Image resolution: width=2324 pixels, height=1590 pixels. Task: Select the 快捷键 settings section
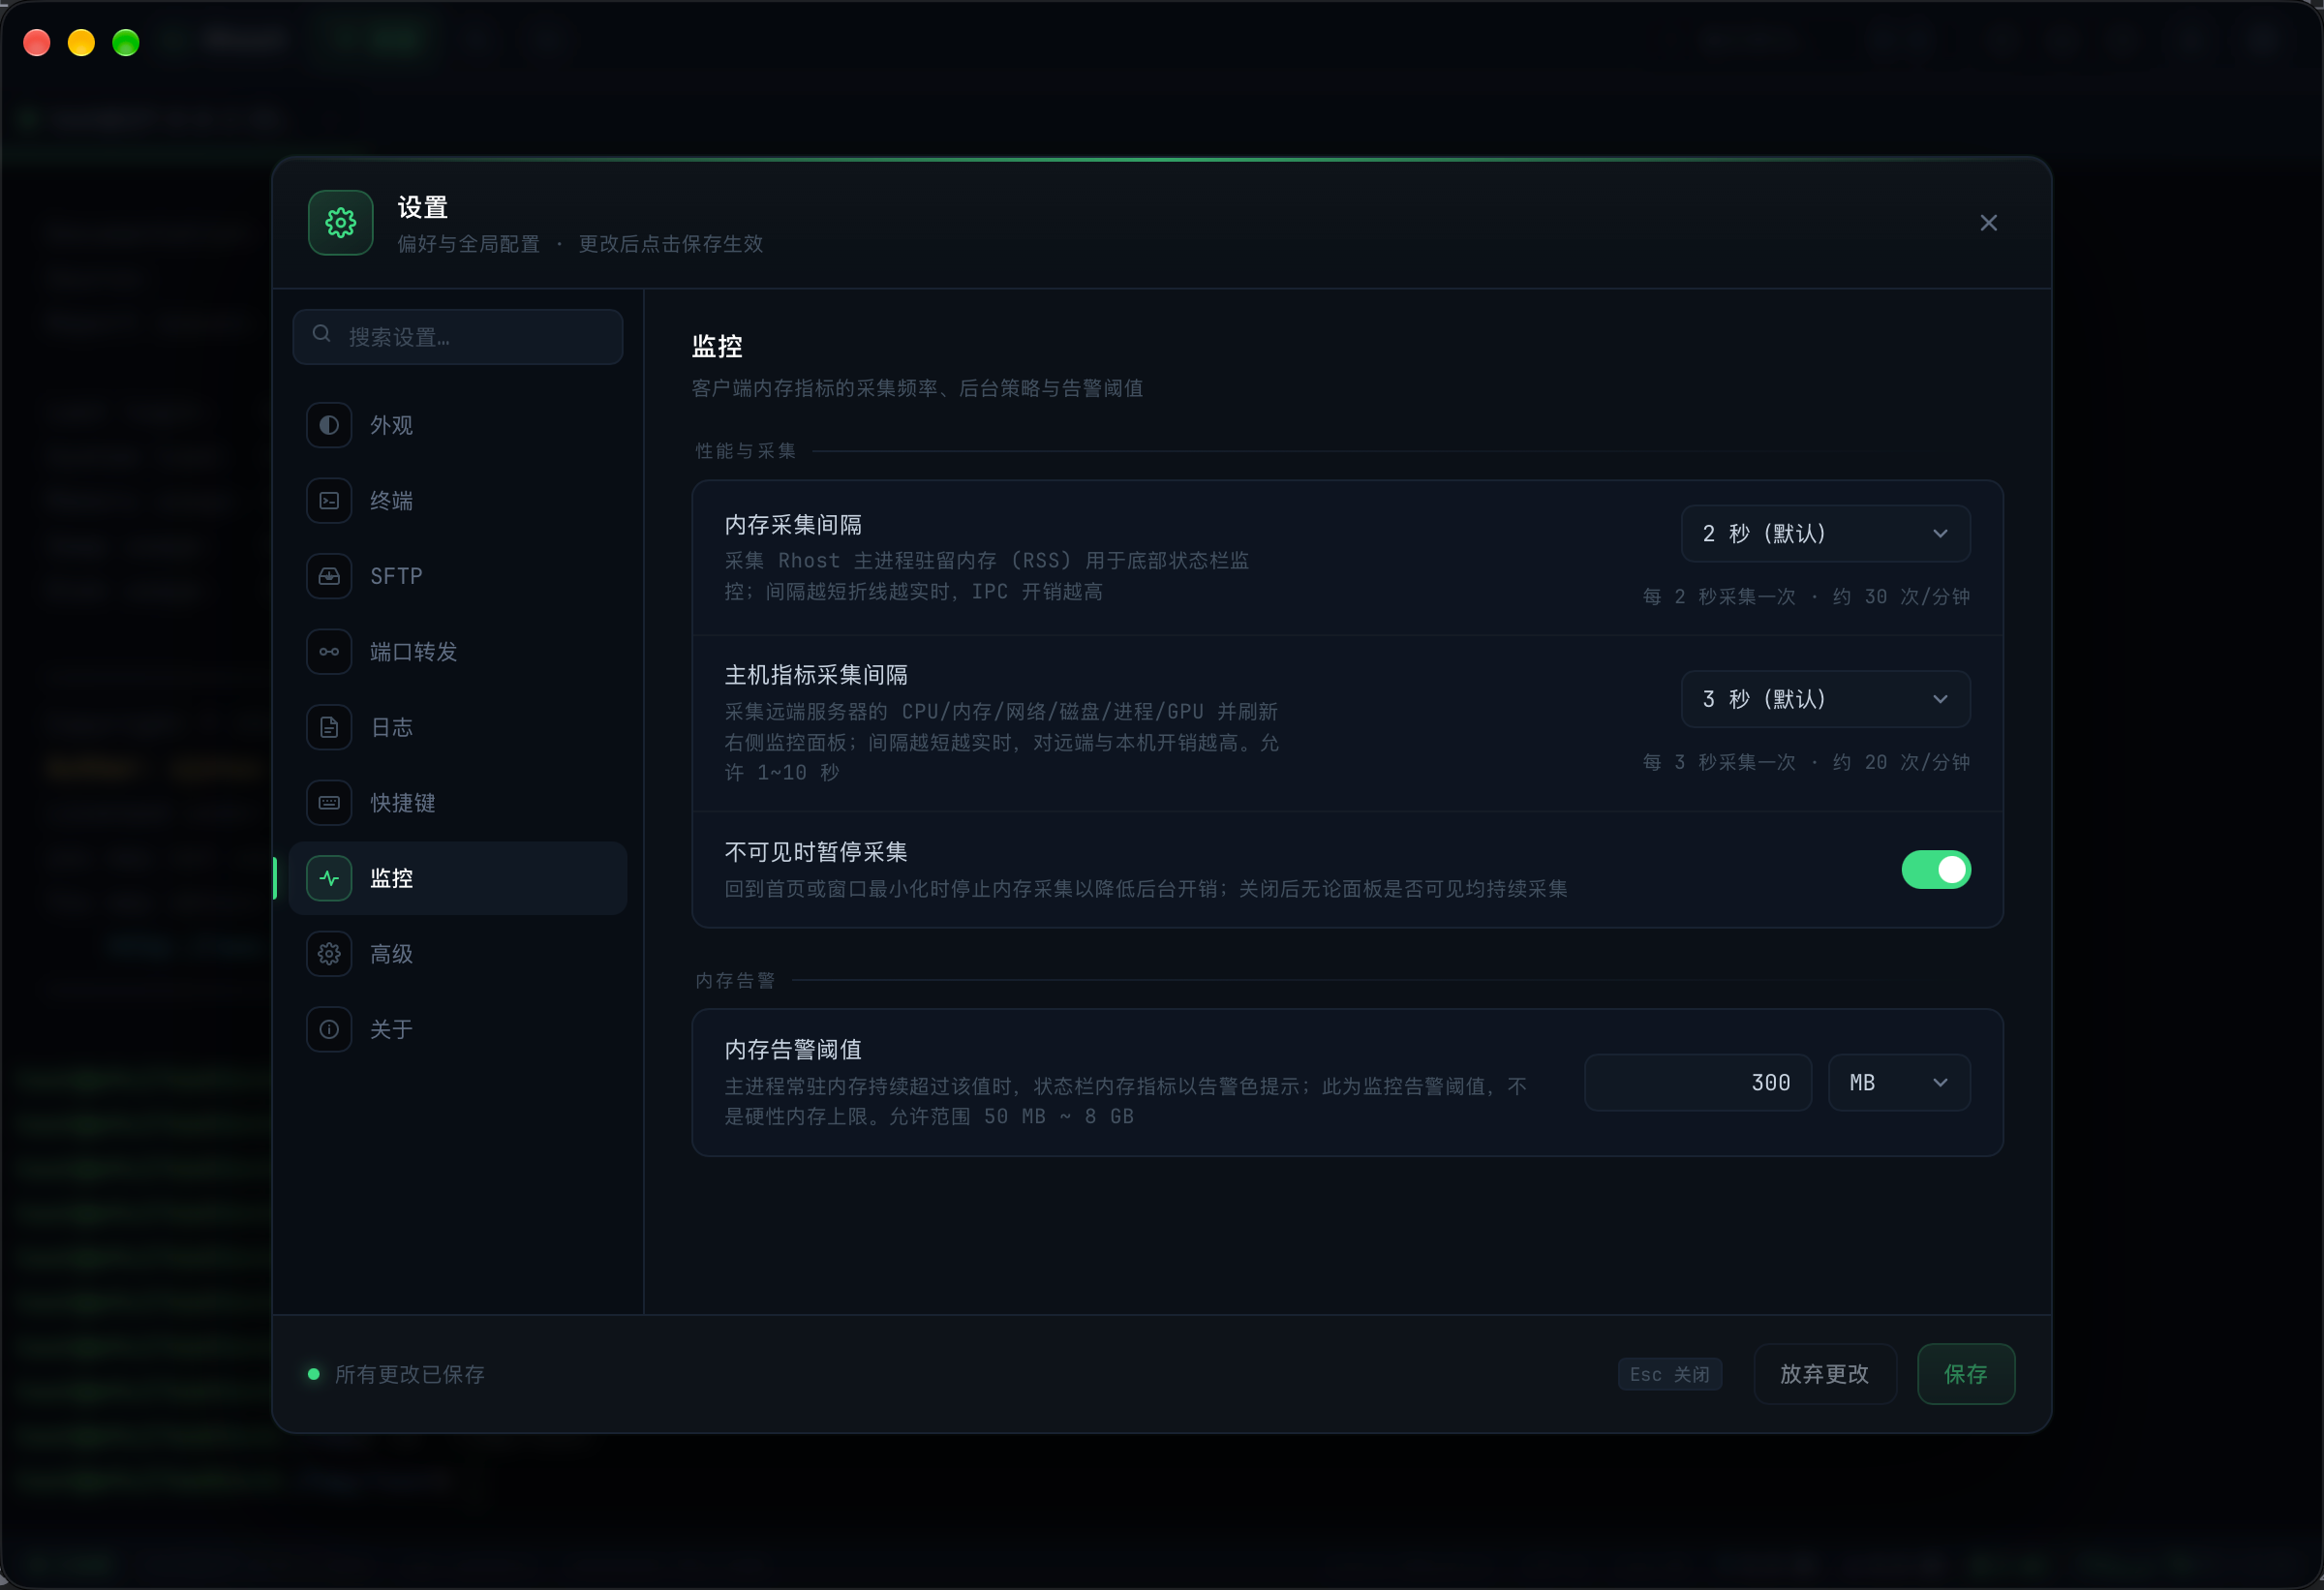[458, 803]
